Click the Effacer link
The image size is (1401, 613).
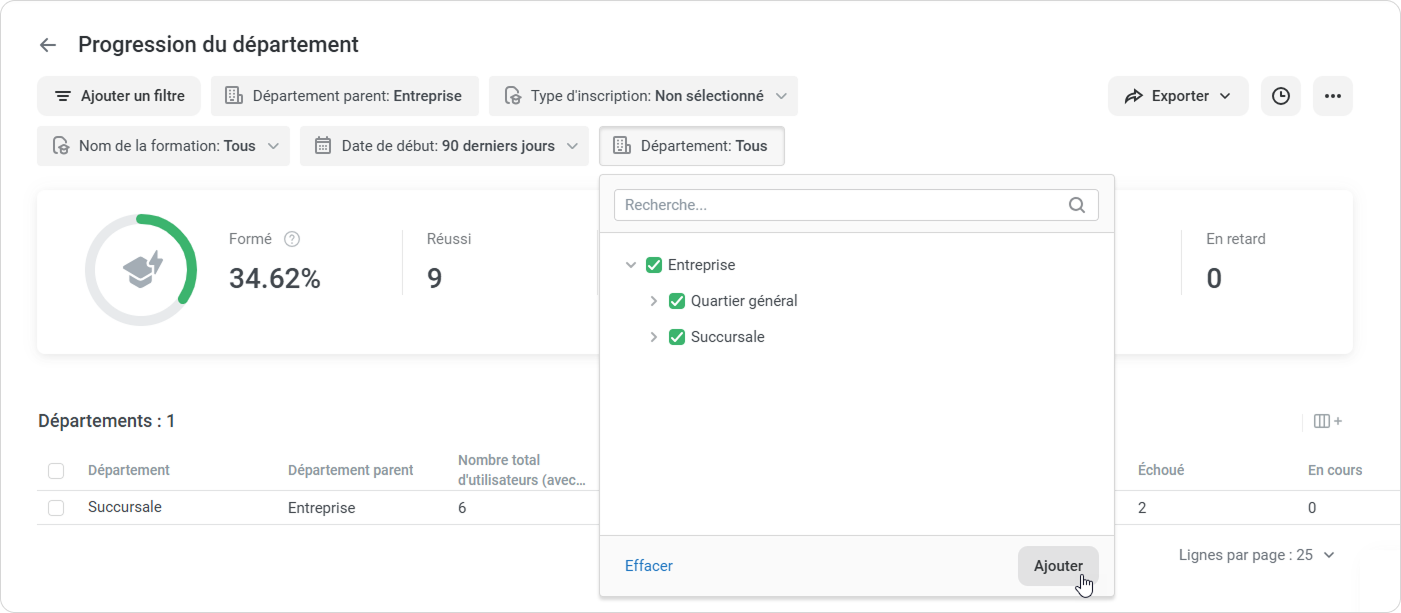[x=649, y=566]
